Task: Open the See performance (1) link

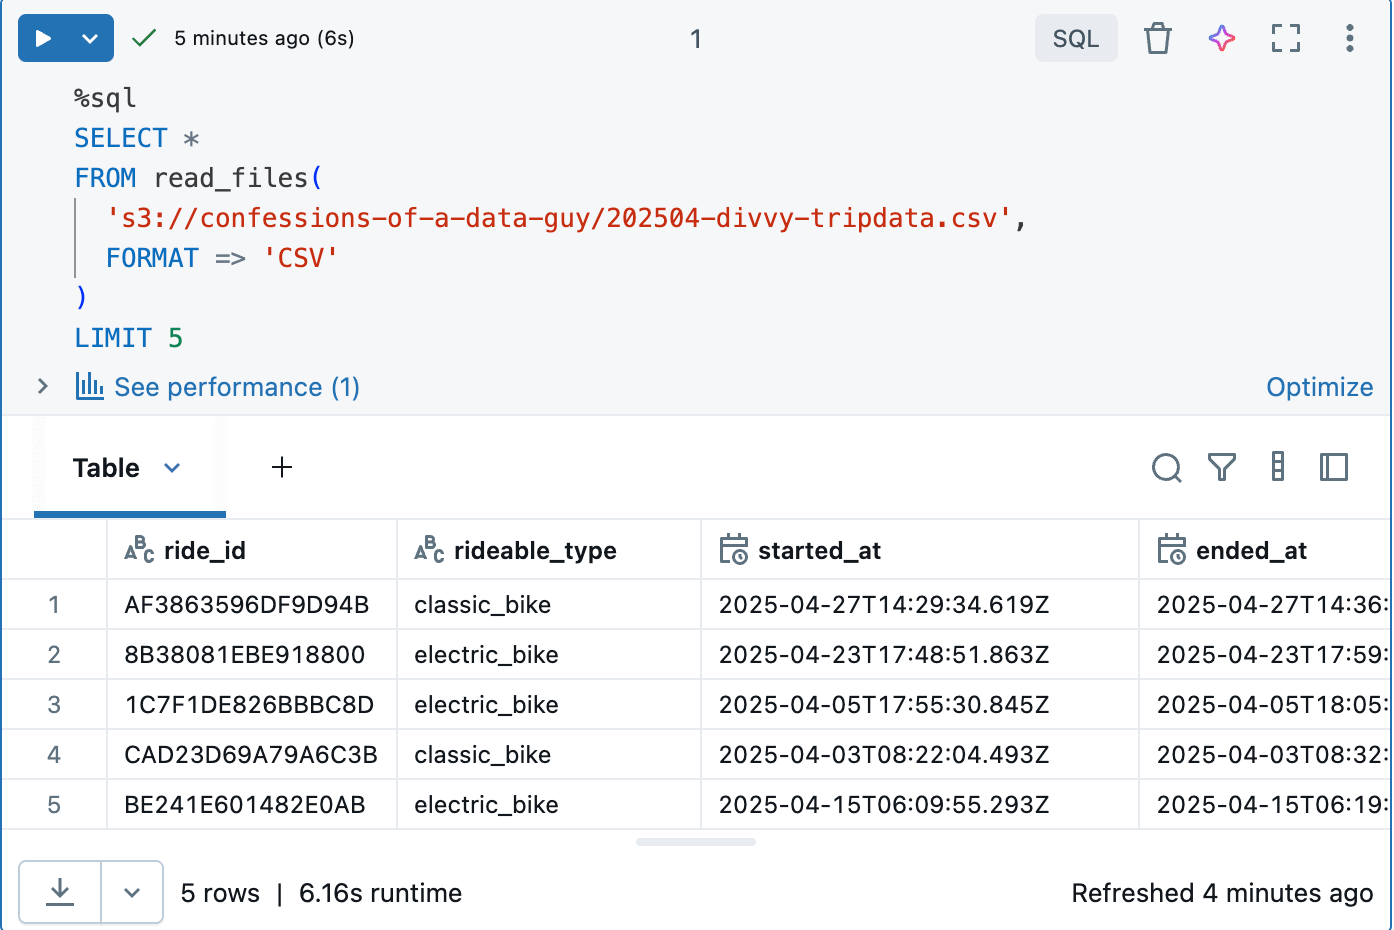Action: [x=237, y=387]
